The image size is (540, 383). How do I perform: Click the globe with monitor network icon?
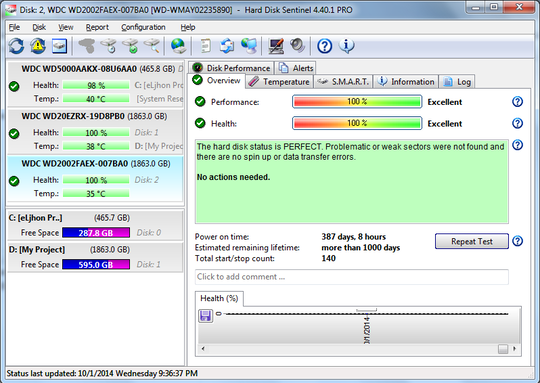click(249, 46)
